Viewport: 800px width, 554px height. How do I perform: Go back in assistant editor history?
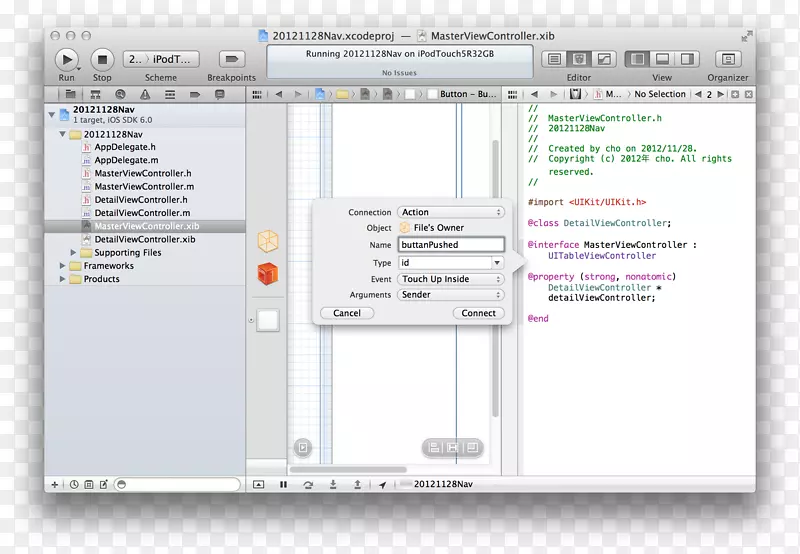point(534,94)
